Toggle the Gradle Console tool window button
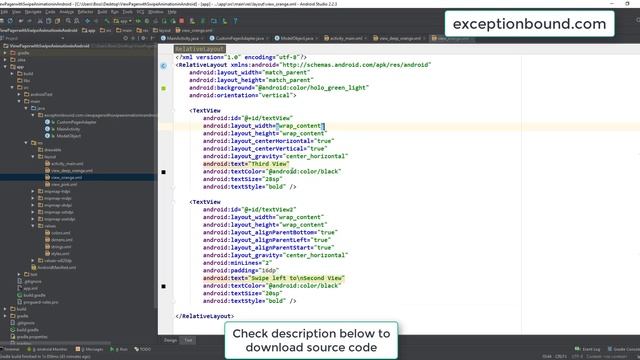 tap(623, 349)
